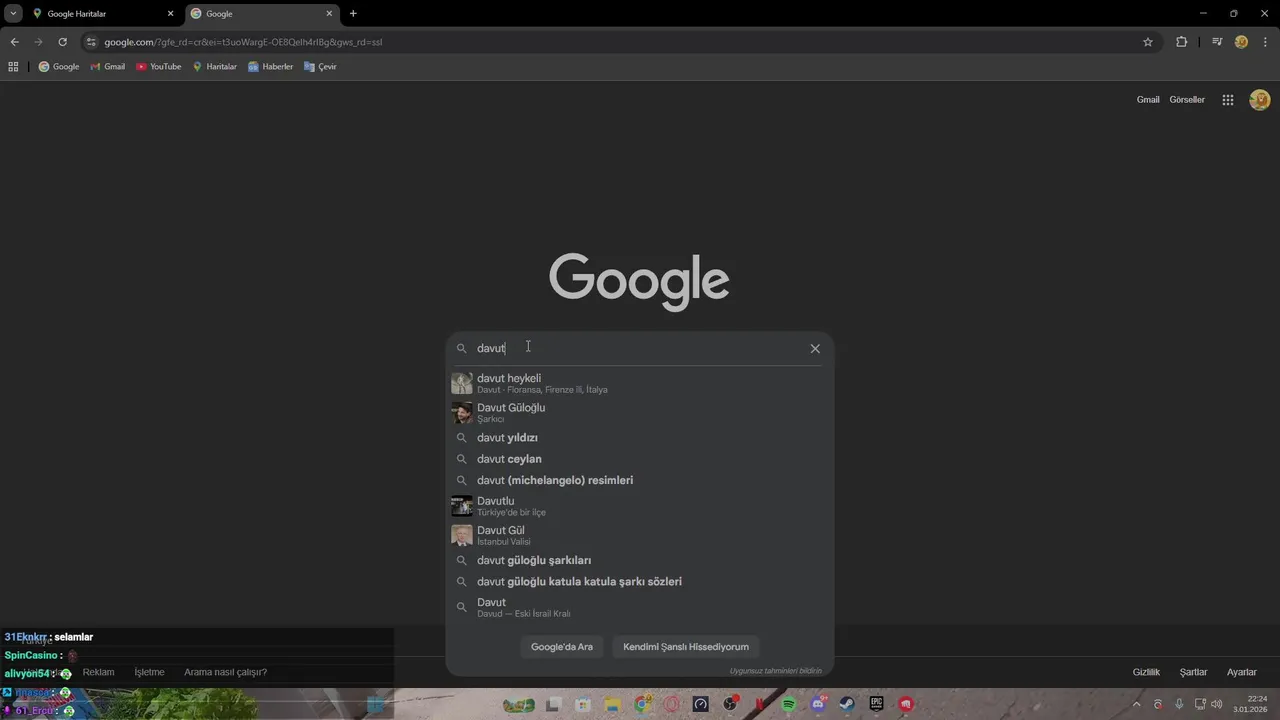Screen dimensions: 1280x720
Task: Open the Ayarlar footer menu
Action: pos(1242,672)
